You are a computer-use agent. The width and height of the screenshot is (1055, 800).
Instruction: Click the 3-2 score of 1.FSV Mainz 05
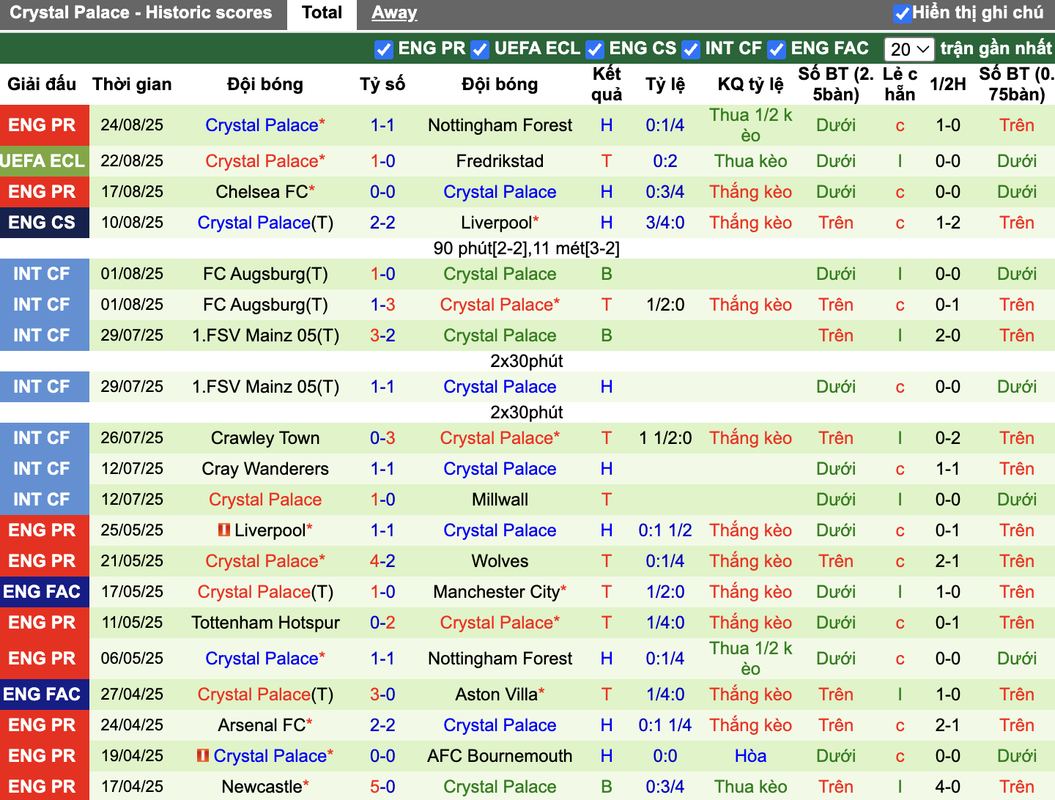(382, 335)
